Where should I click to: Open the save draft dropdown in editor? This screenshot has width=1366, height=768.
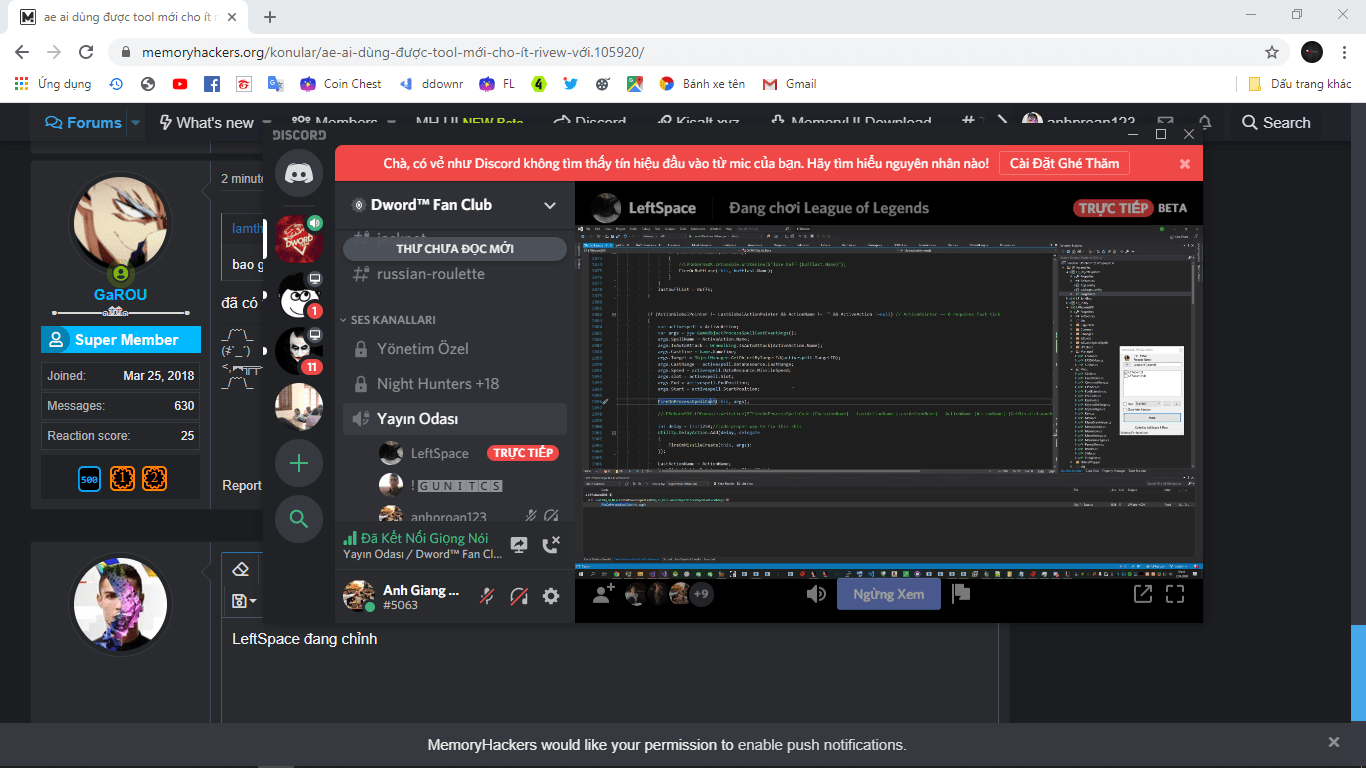pyautogui.click(x=244, y=600)
